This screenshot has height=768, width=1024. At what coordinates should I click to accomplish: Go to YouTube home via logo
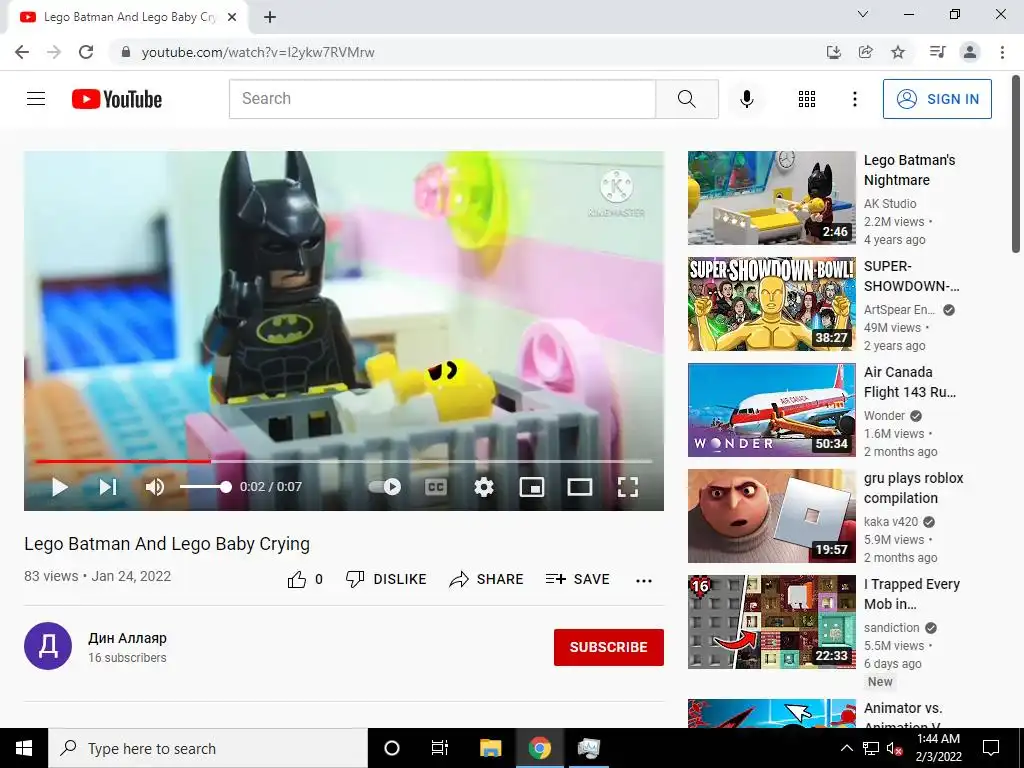coord(117,99)
